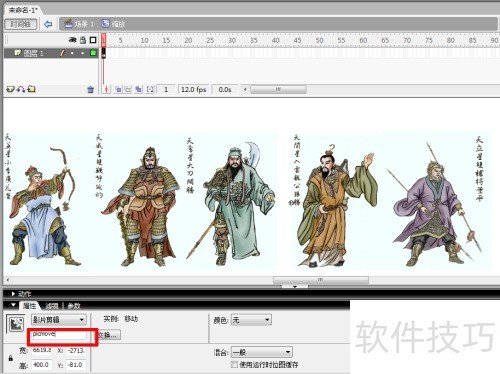Screen dimensions: 500x374
Task: Go back with the blue arrow icon
Action: (x=48, y=24)
